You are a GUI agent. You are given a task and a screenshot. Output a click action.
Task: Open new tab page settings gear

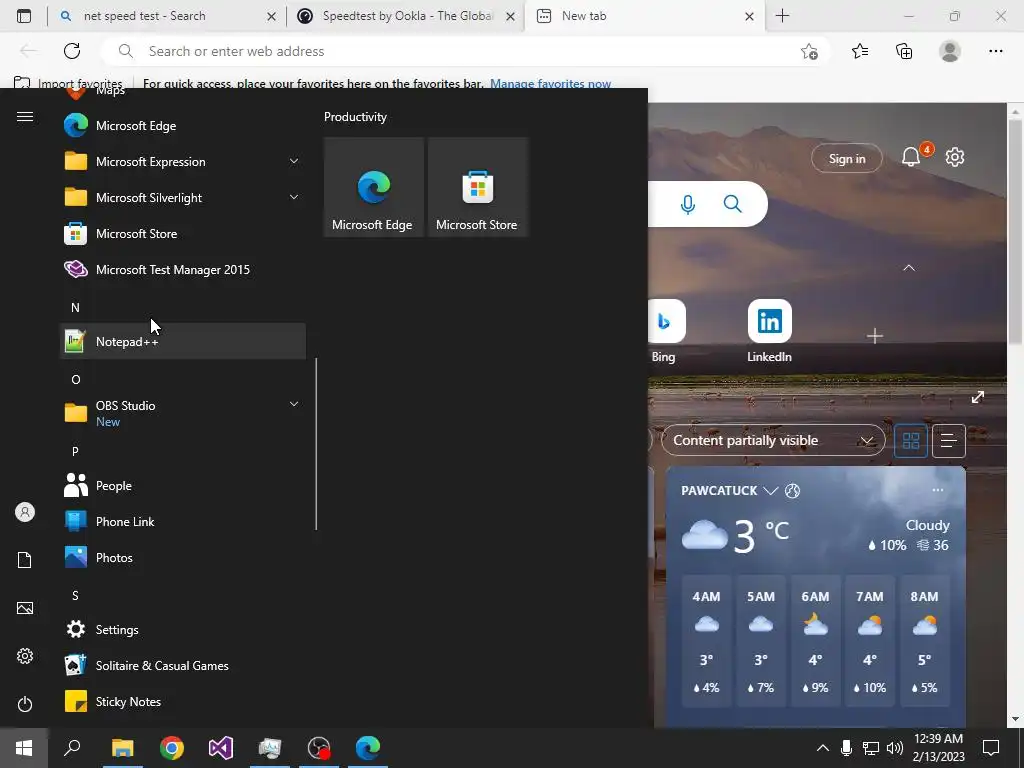tap(955, 157)
